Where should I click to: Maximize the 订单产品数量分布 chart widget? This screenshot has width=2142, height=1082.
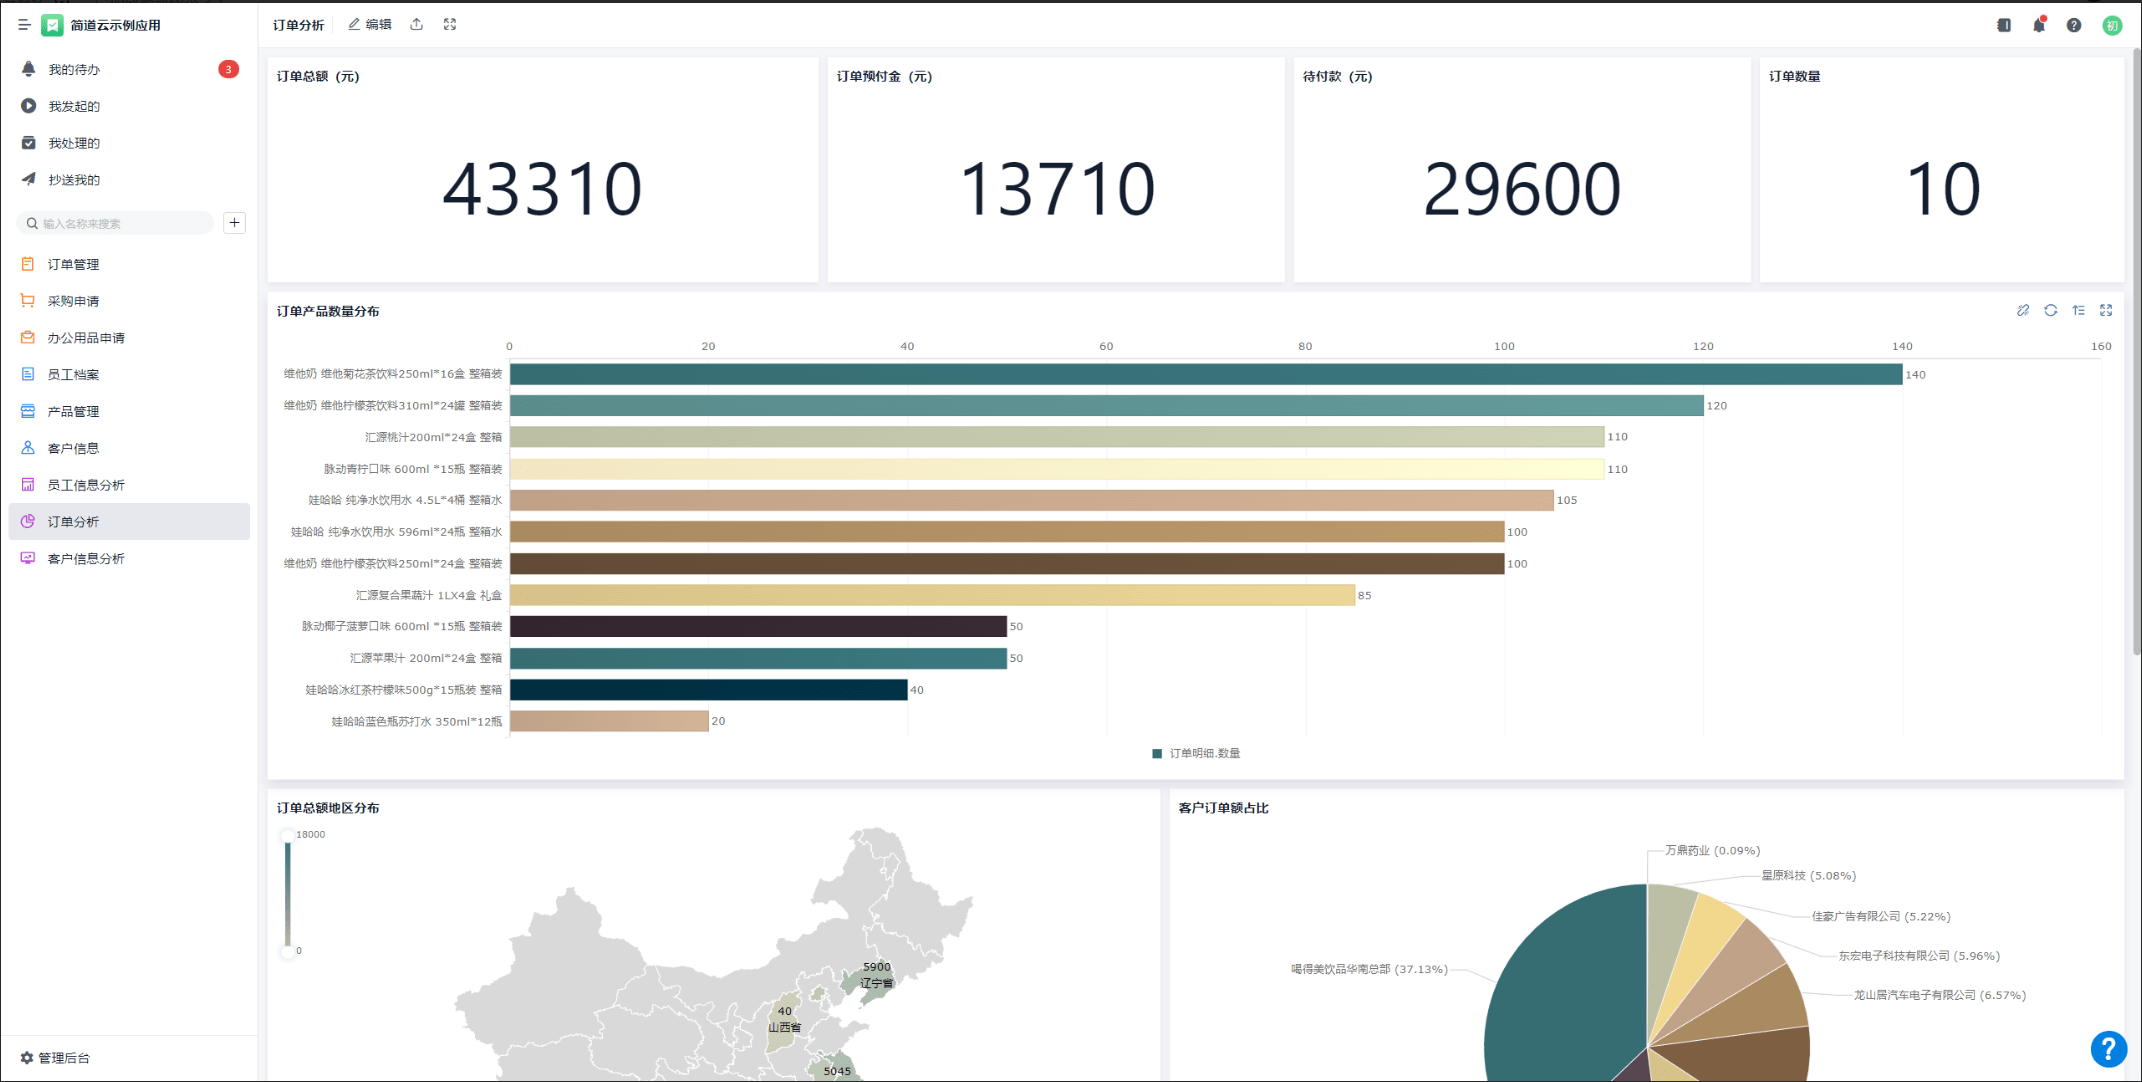2106,311
